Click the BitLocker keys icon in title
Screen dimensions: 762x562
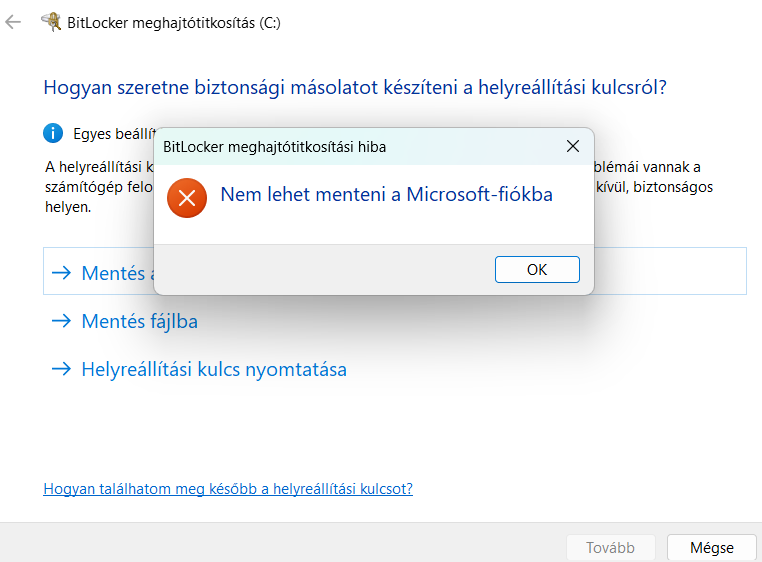tap(51, 22)
